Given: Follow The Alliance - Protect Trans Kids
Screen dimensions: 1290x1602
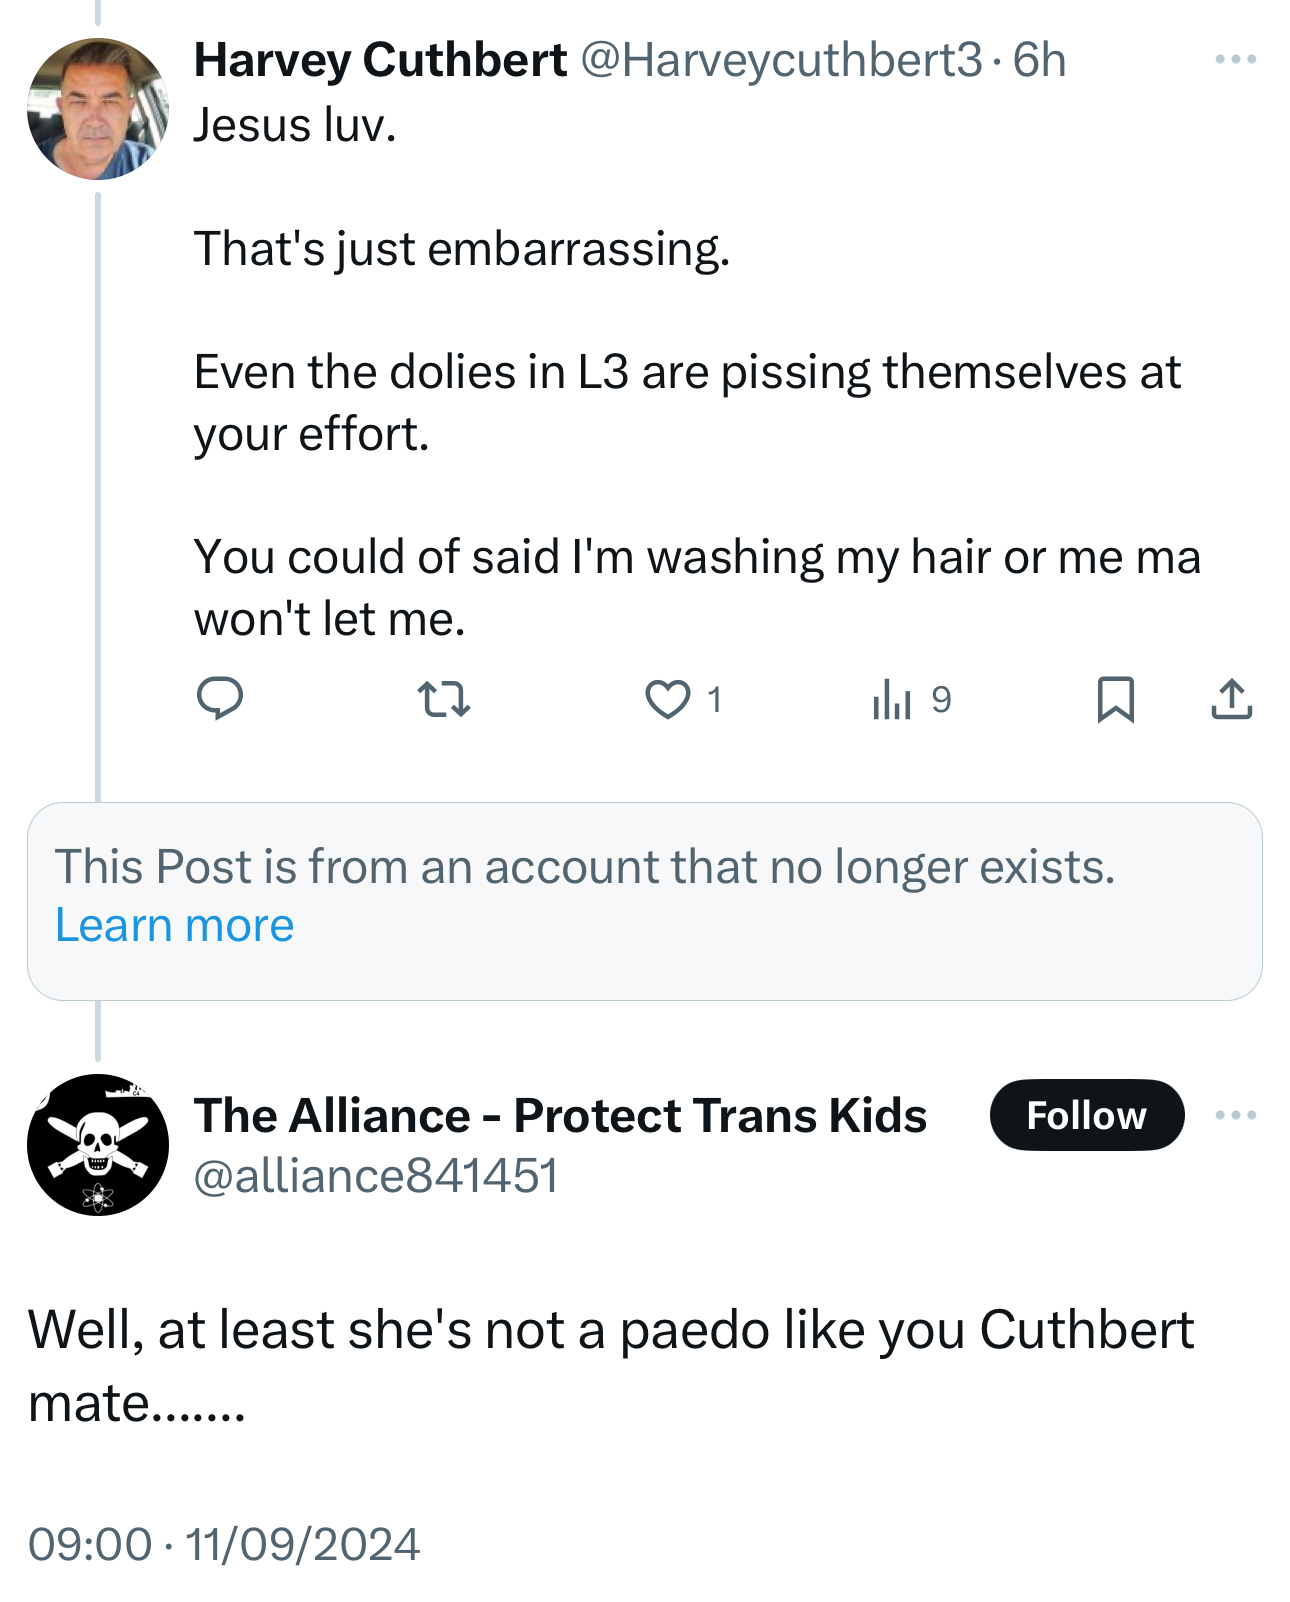Looking at the screenshot, I should (x=1086, y=1115).
